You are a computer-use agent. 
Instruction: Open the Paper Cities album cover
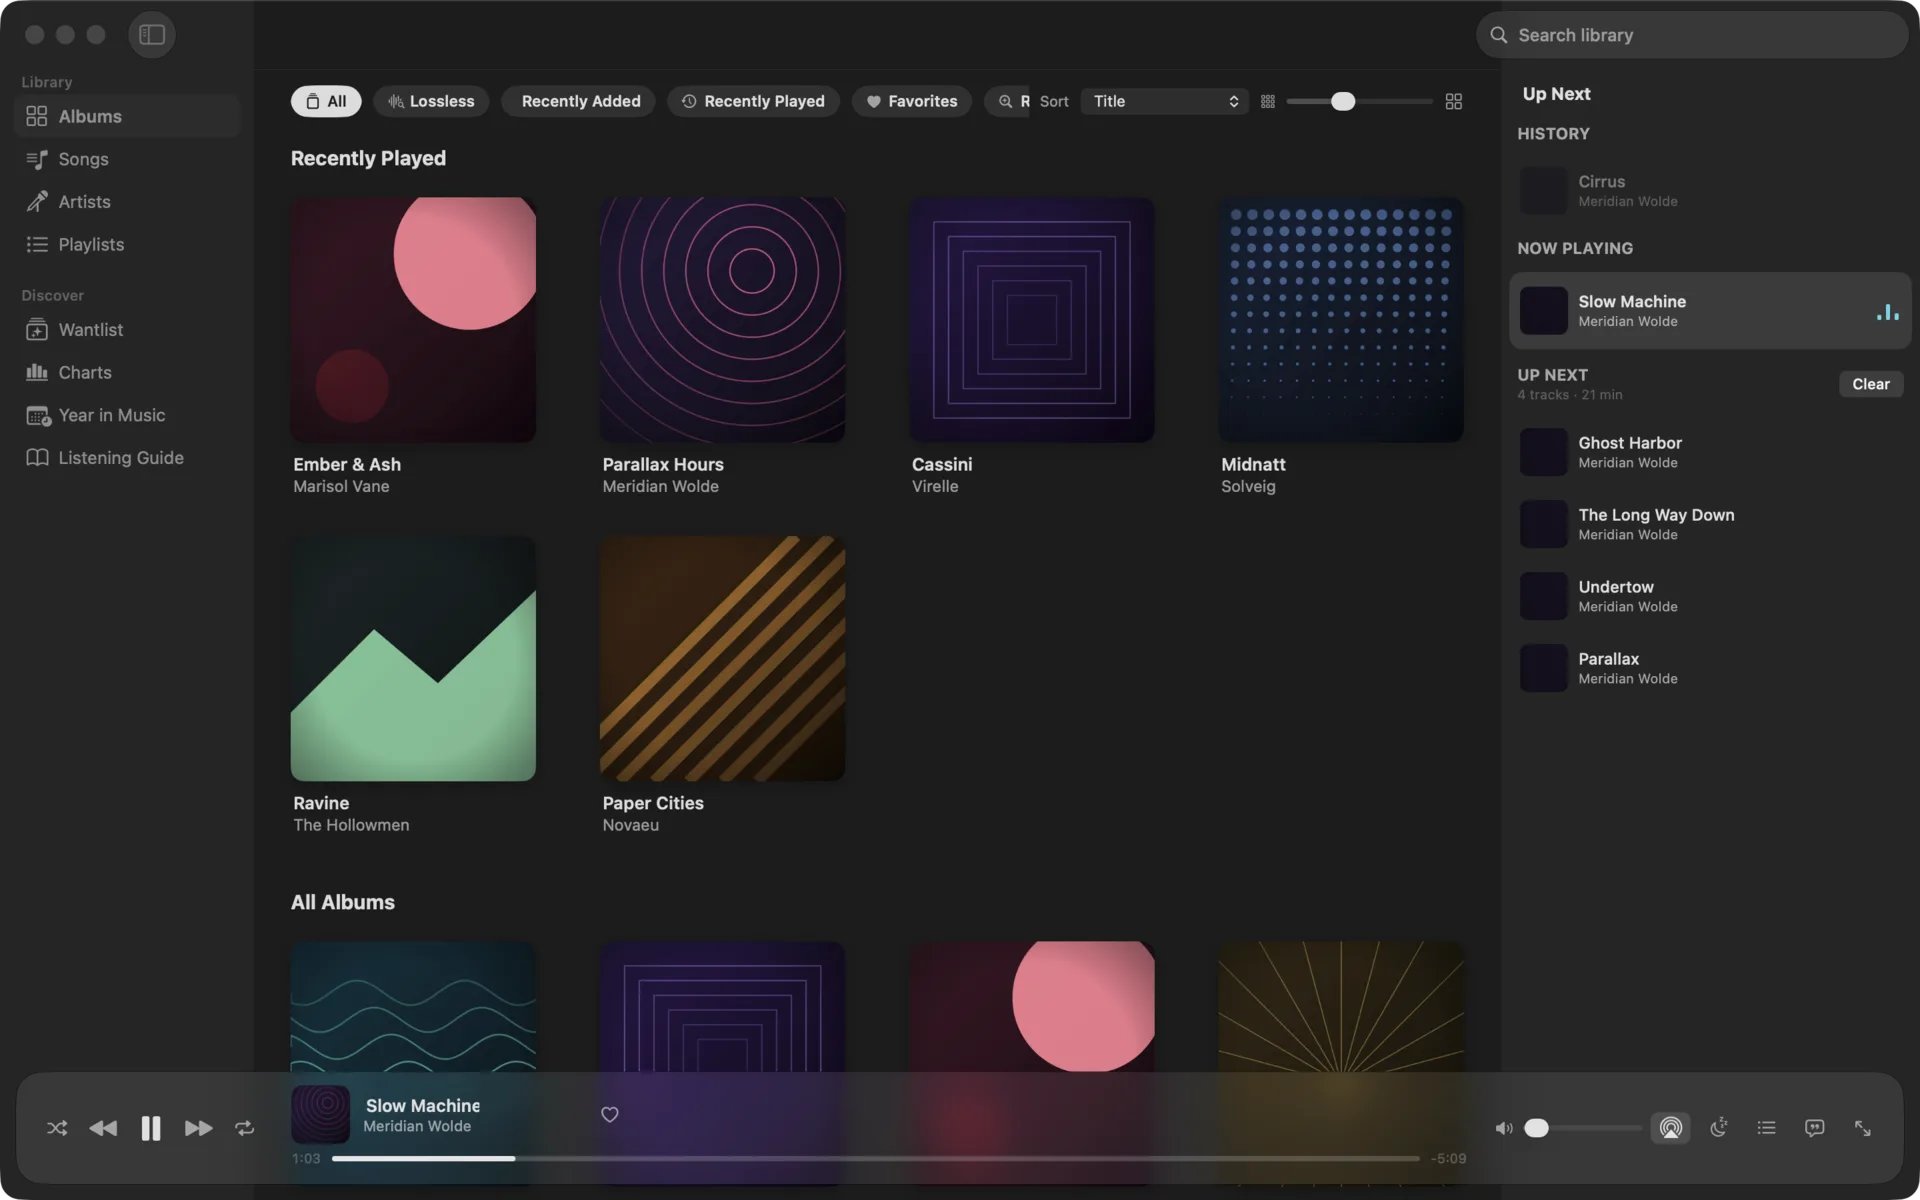(722, 659)
